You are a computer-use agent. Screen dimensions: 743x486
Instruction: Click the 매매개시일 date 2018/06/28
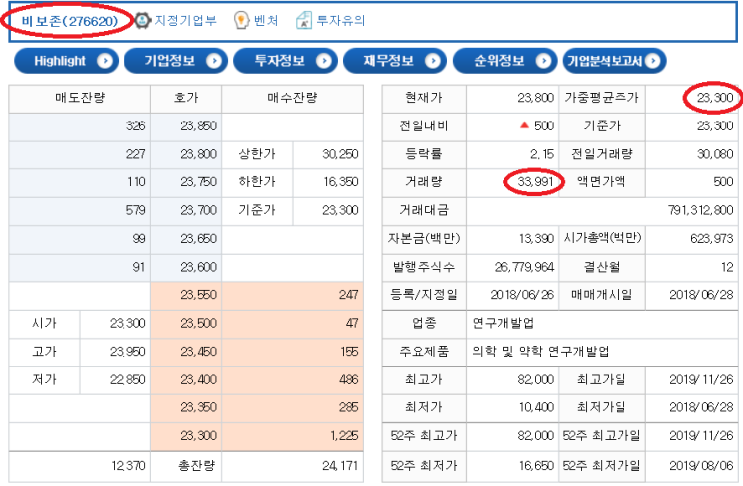(x=701, y=295)
